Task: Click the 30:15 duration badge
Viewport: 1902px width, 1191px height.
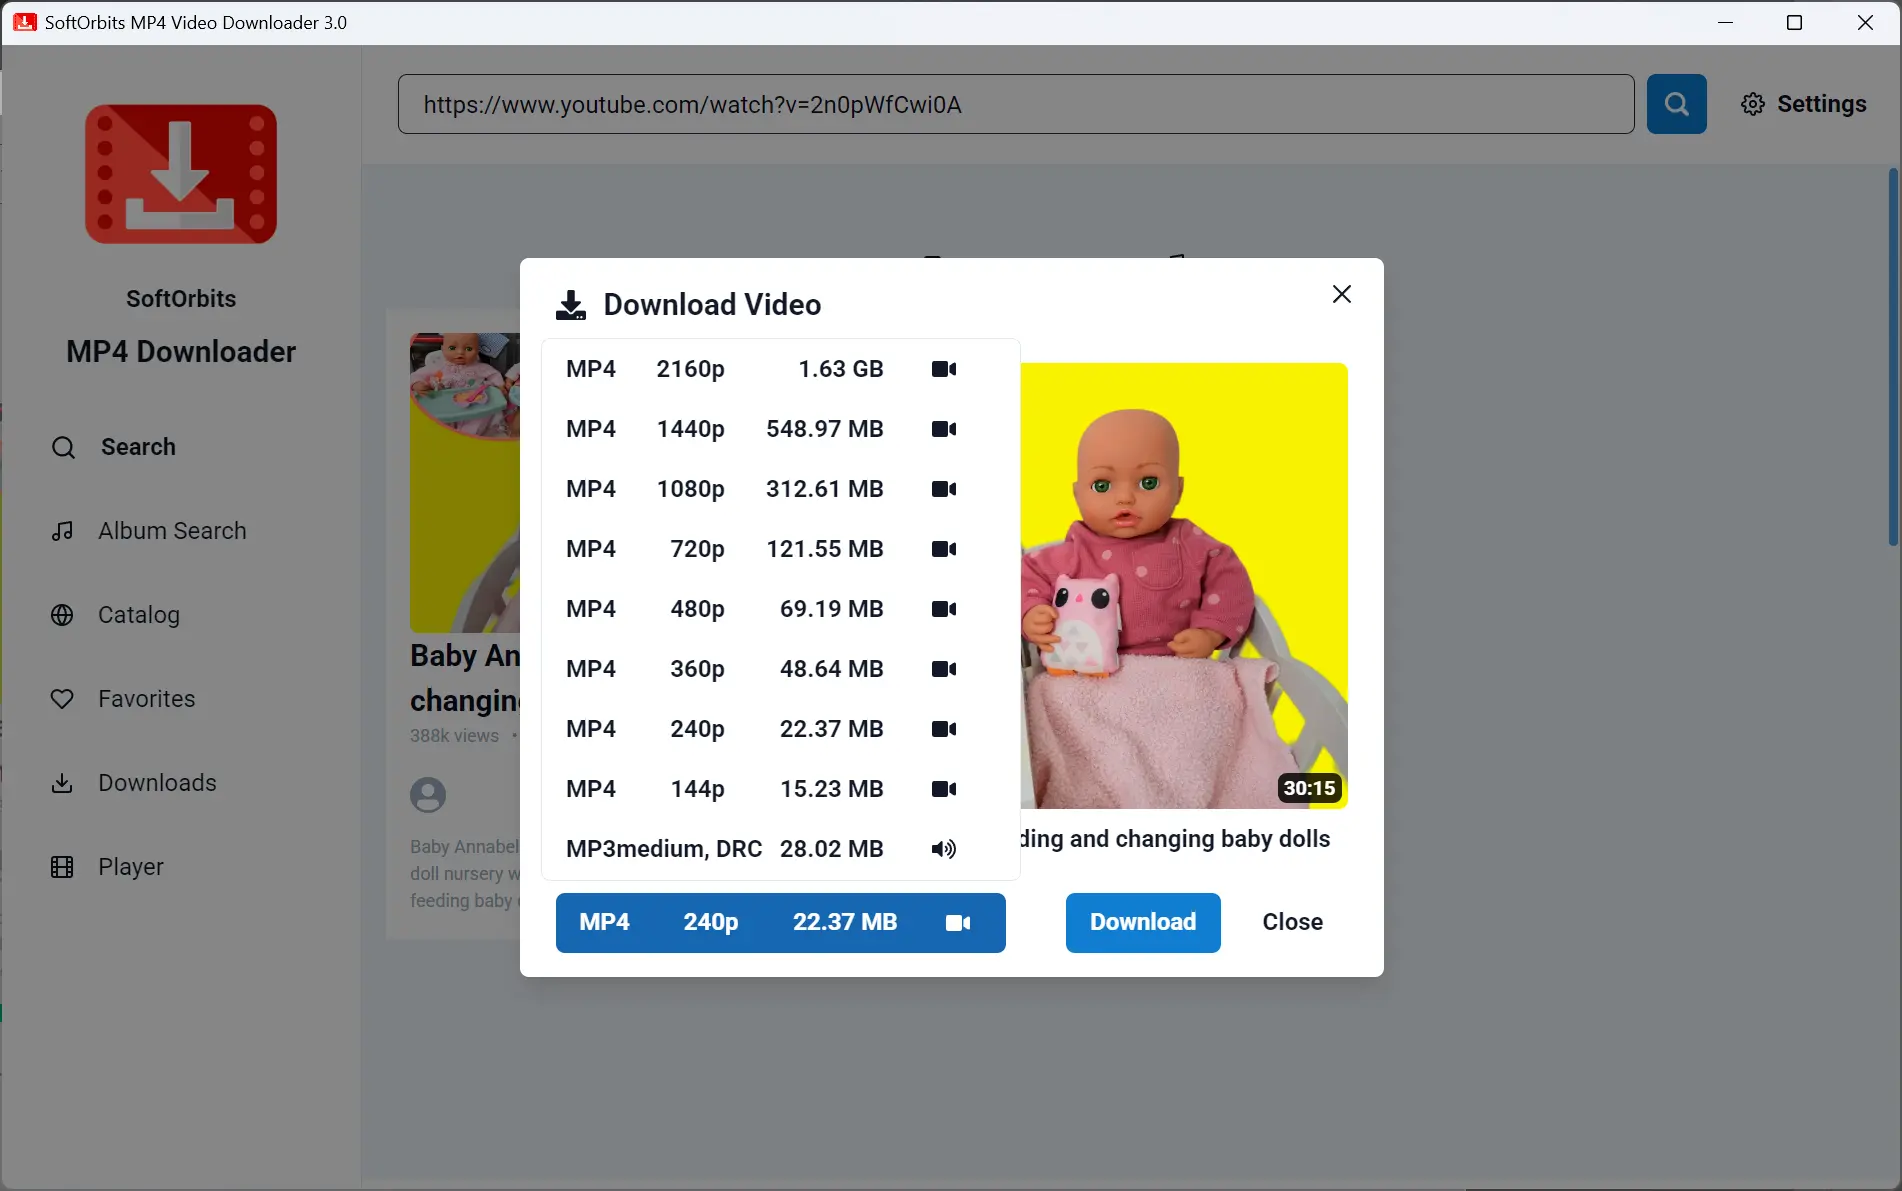Action: tap(1309, 788)
